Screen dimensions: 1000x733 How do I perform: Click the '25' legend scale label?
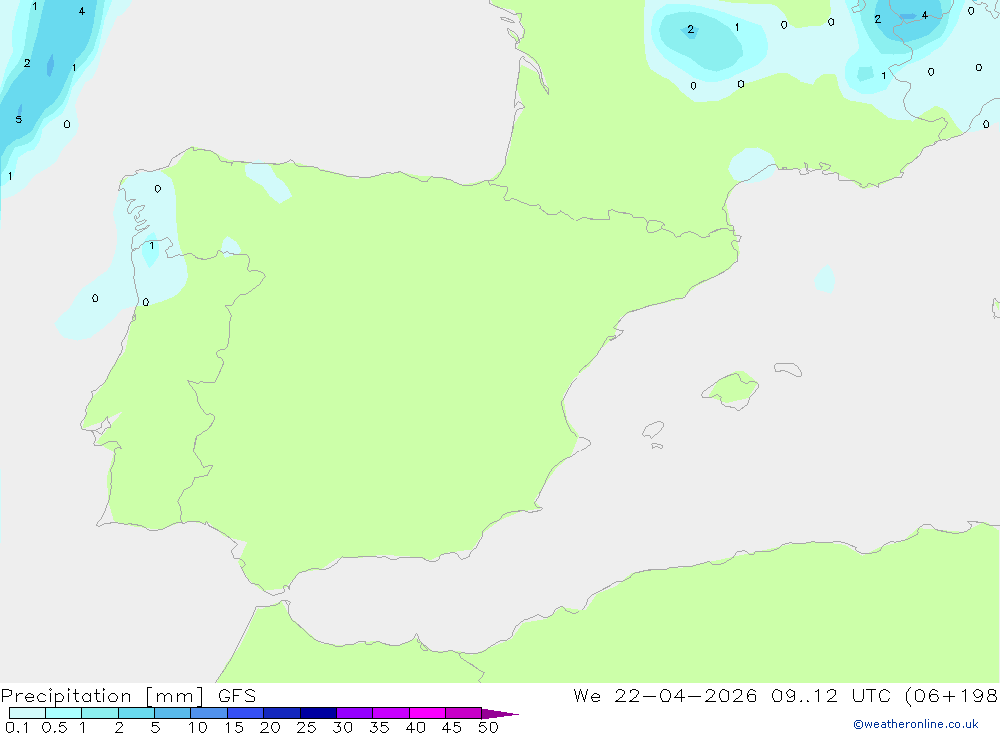point(306,727)
